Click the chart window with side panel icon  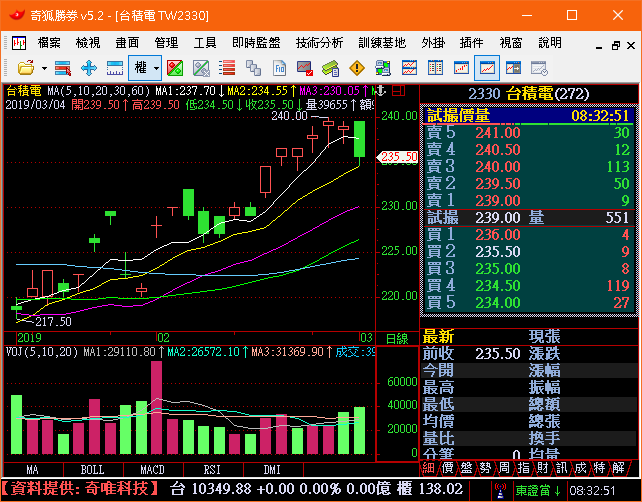coord(513,68)
